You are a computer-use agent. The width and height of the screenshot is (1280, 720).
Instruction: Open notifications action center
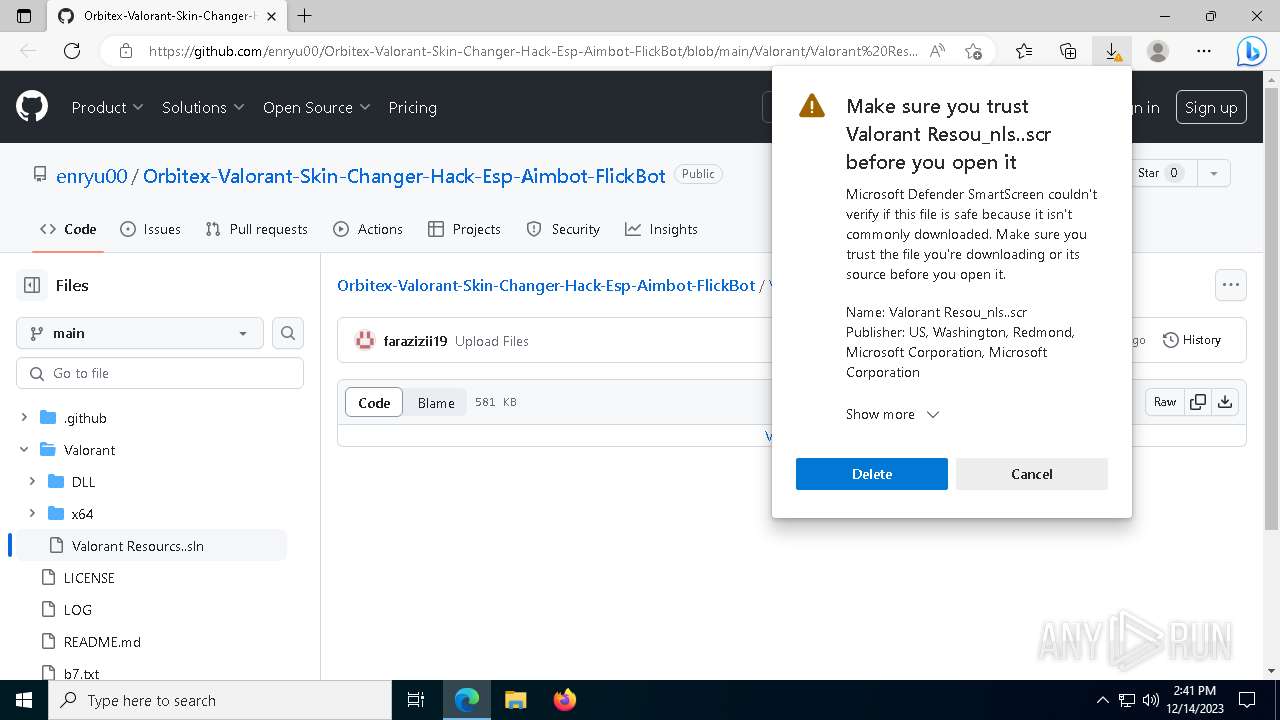(1247, 700)
